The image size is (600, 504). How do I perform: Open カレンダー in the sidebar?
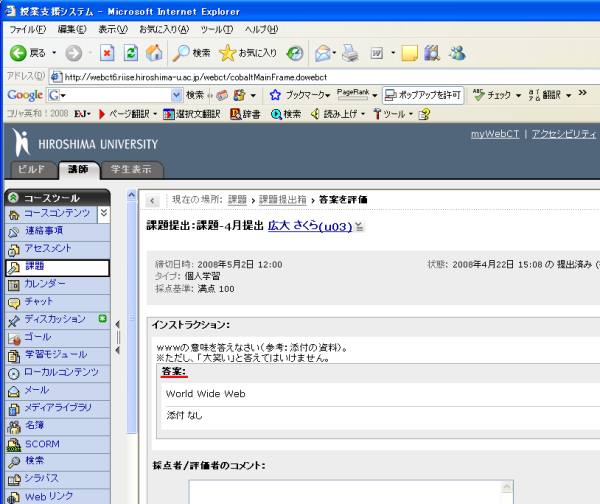(x=45, y=284)
